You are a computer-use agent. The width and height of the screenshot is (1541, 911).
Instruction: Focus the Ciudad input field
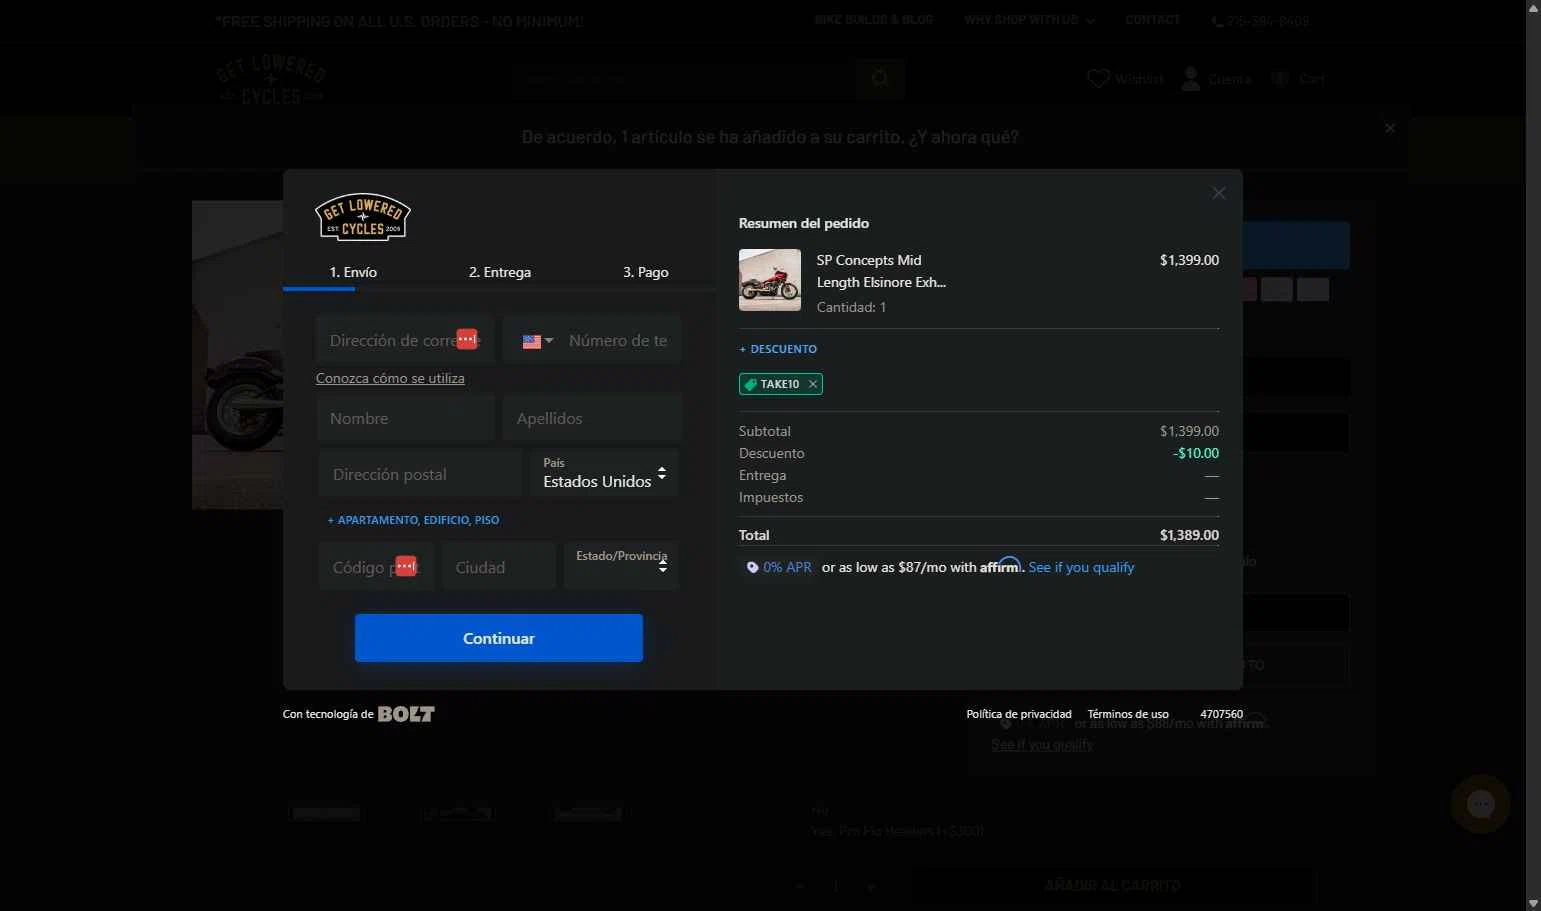(499, 567)
